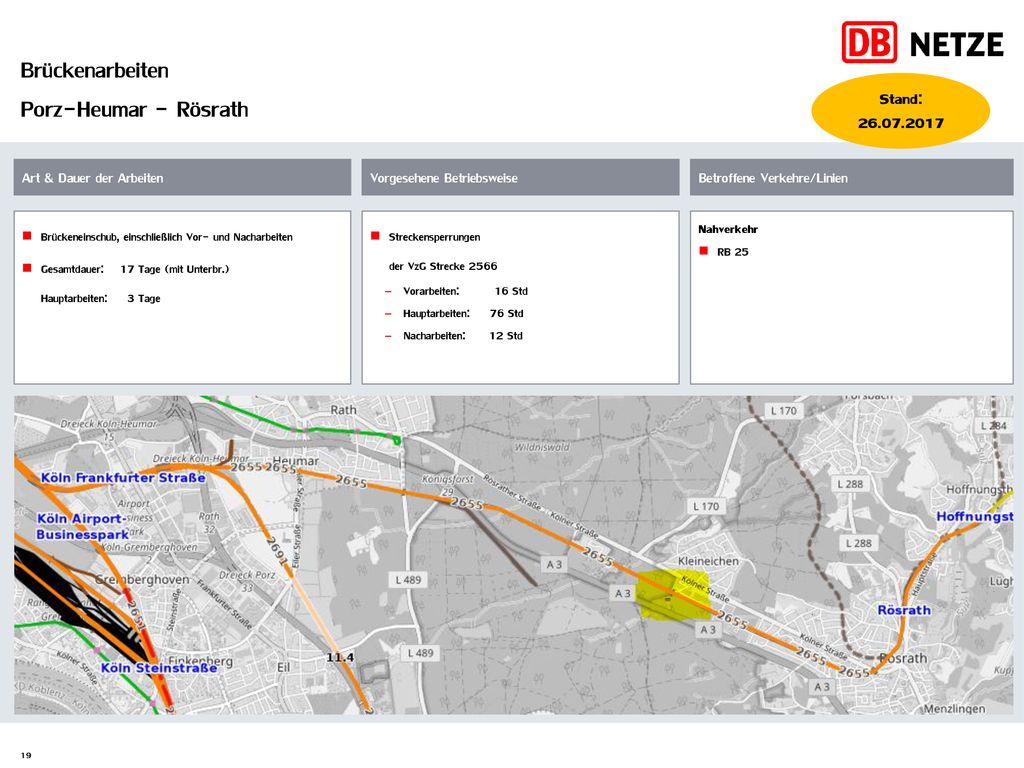This screenshot has height=768, width=1024.
Task: Click the Streckensperrungen bullet text
Action: click(434, 237)
